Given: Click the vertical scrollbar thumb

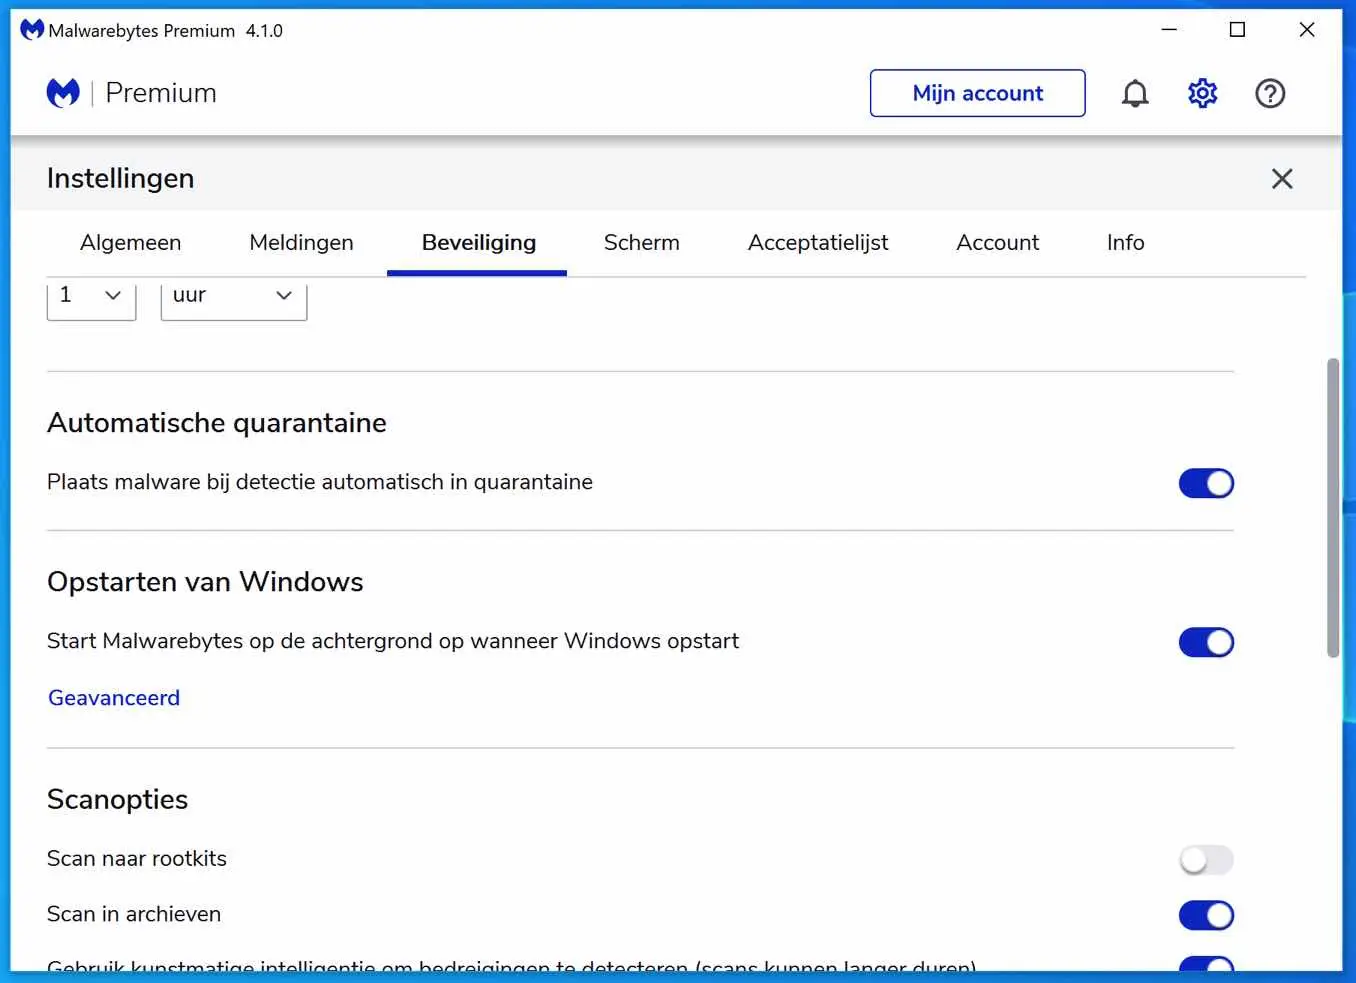Looking at the screenshot, I should [x=1333, y=507].
